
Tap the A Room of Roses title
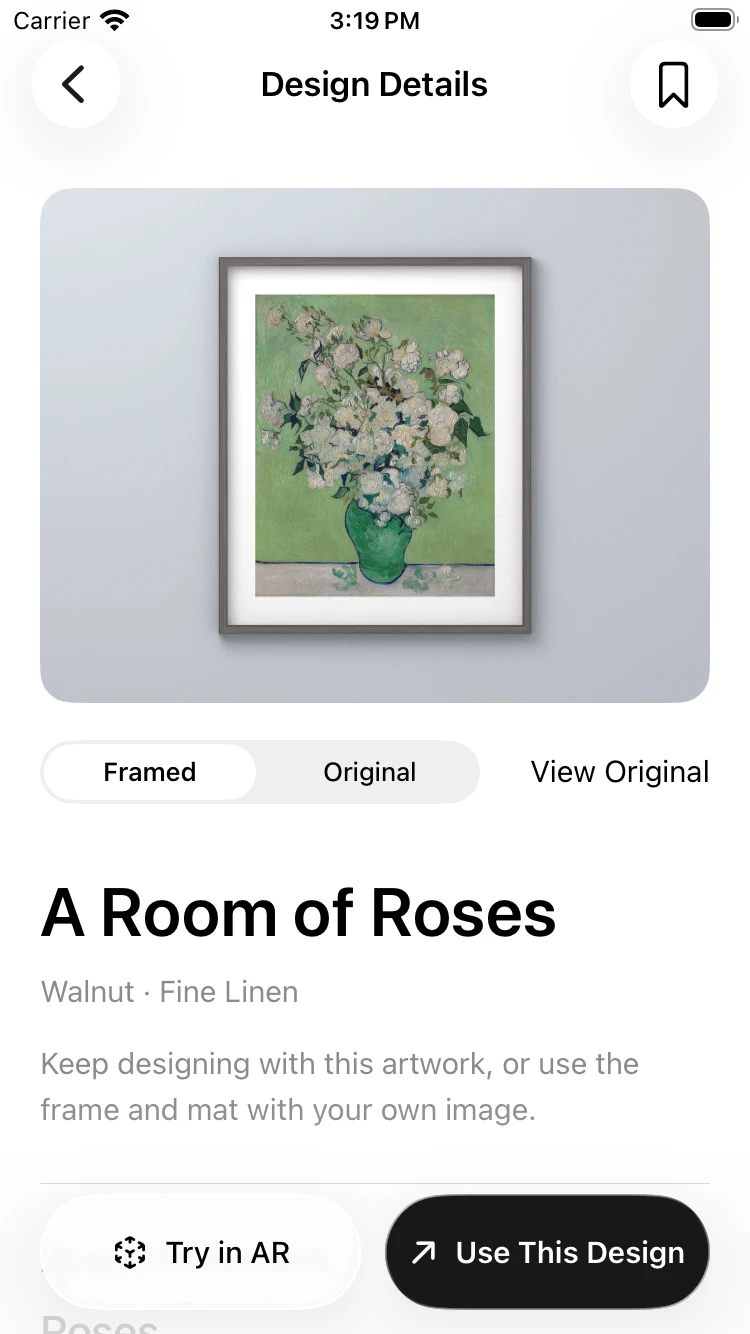pyautogui.click(x=298, y=913)
